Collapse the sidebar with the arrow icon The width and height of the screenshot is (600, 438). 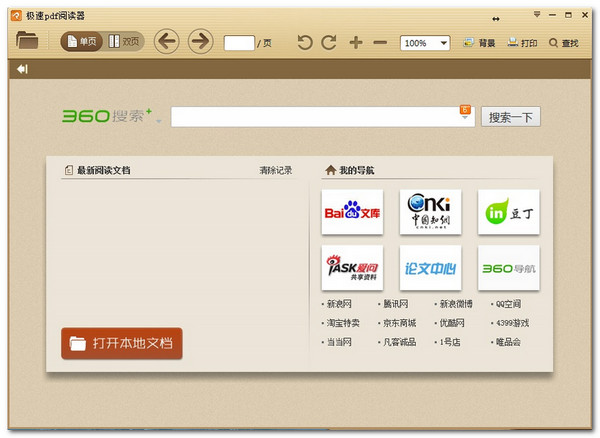pyautogui.click(x=22, y=69)
